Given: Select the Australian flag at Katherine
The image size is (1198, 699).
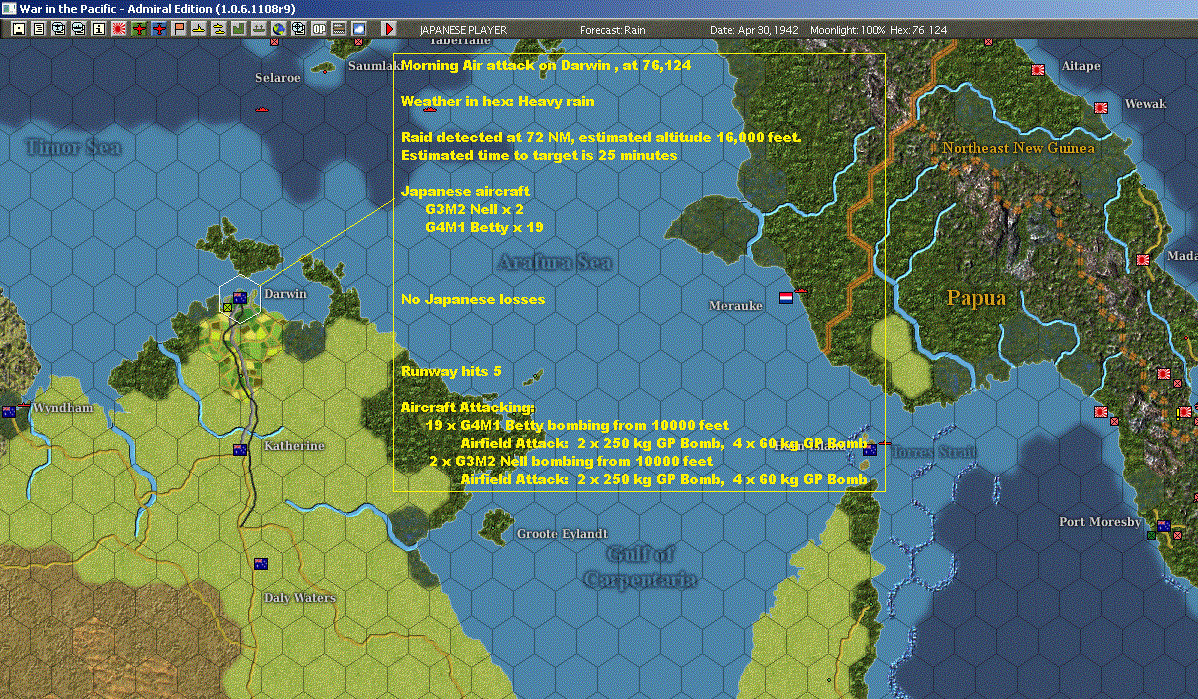Looking at the screenshot, I should point(240,450).
